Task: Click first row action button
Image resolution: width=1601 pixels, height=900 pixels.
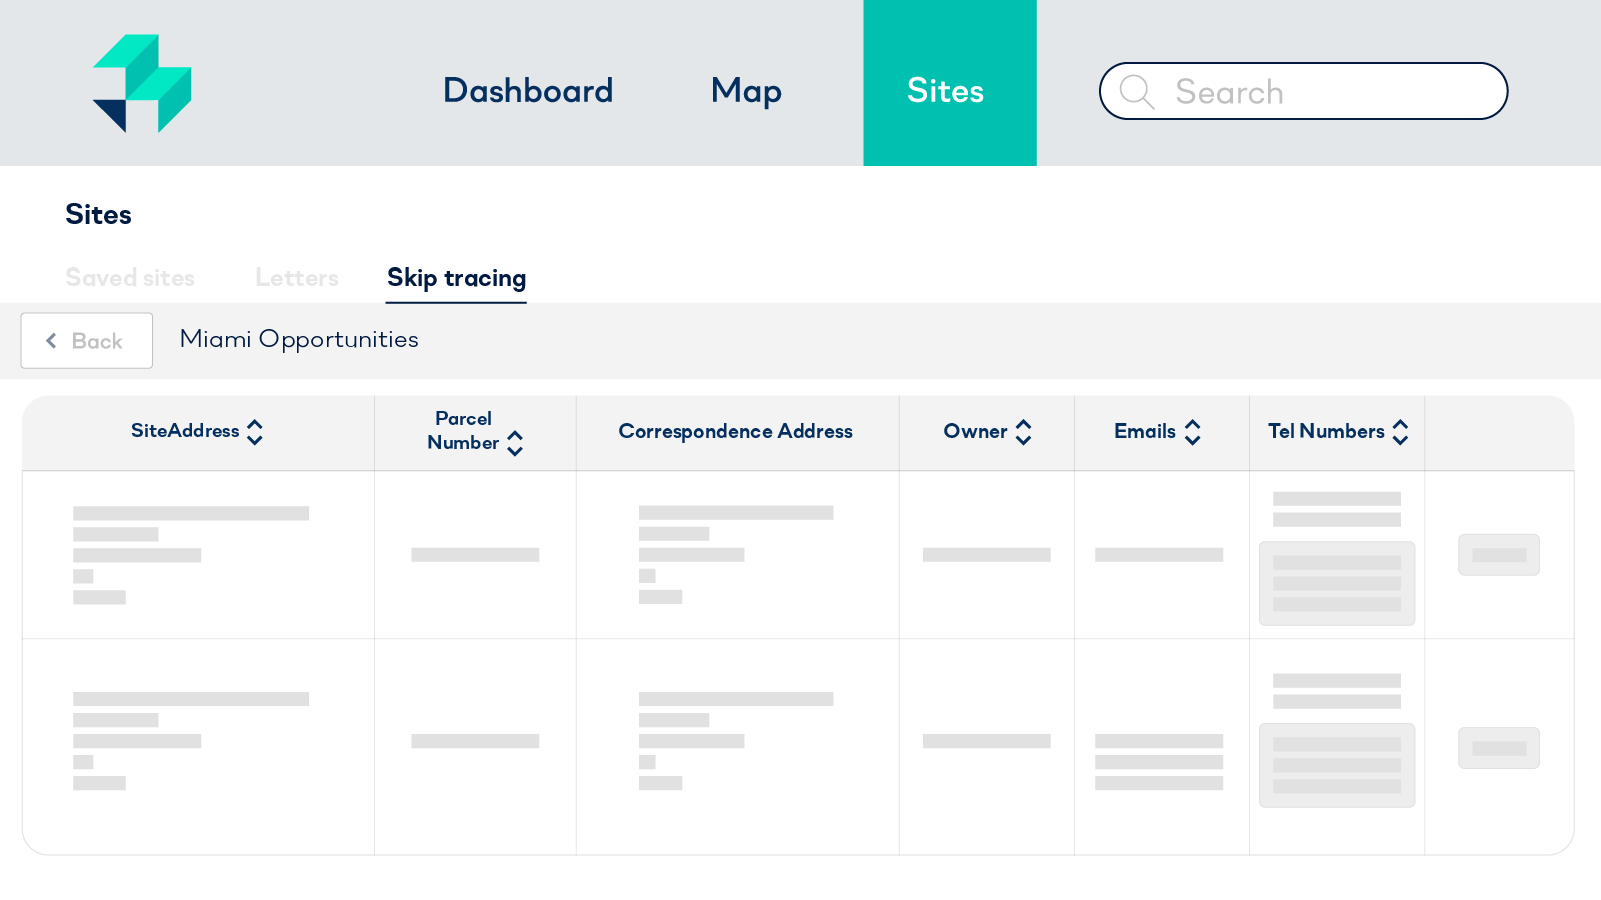Action: point(1498,555)
